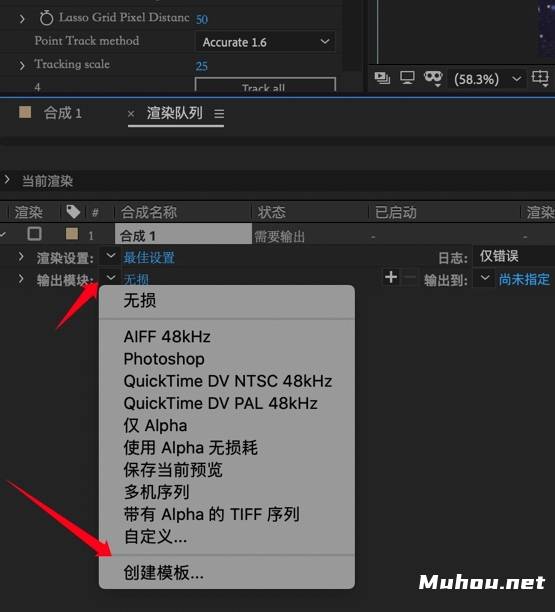
Task: Select QuickTime DV PAL 48kHz from menu
Action: (221, 403)
